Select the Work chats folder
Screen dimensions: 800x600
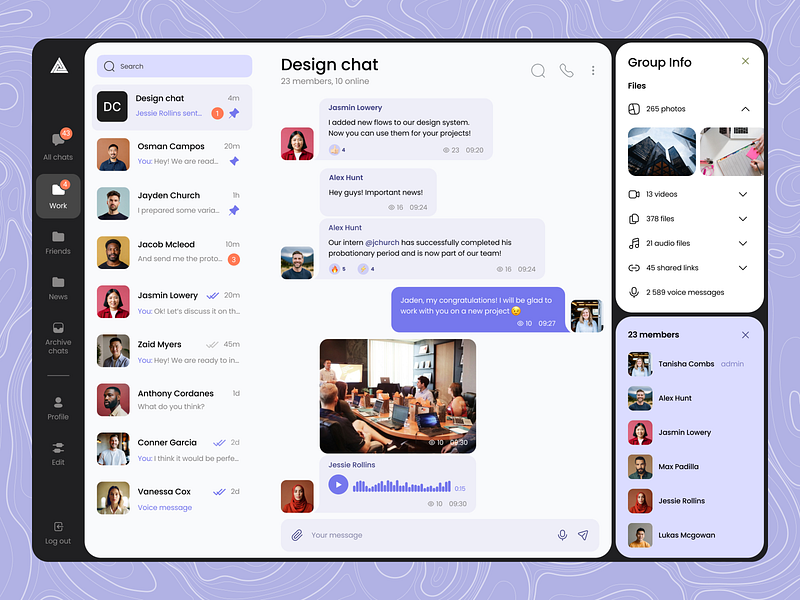click(x=57, y=196)
